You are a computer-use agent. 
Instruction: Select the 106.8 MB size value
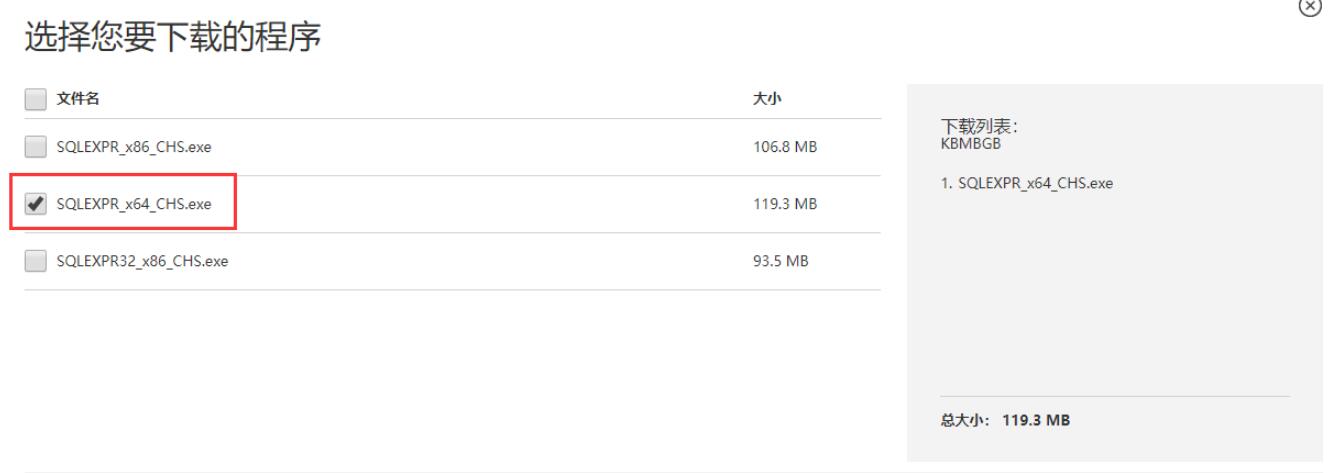point(784,148)
